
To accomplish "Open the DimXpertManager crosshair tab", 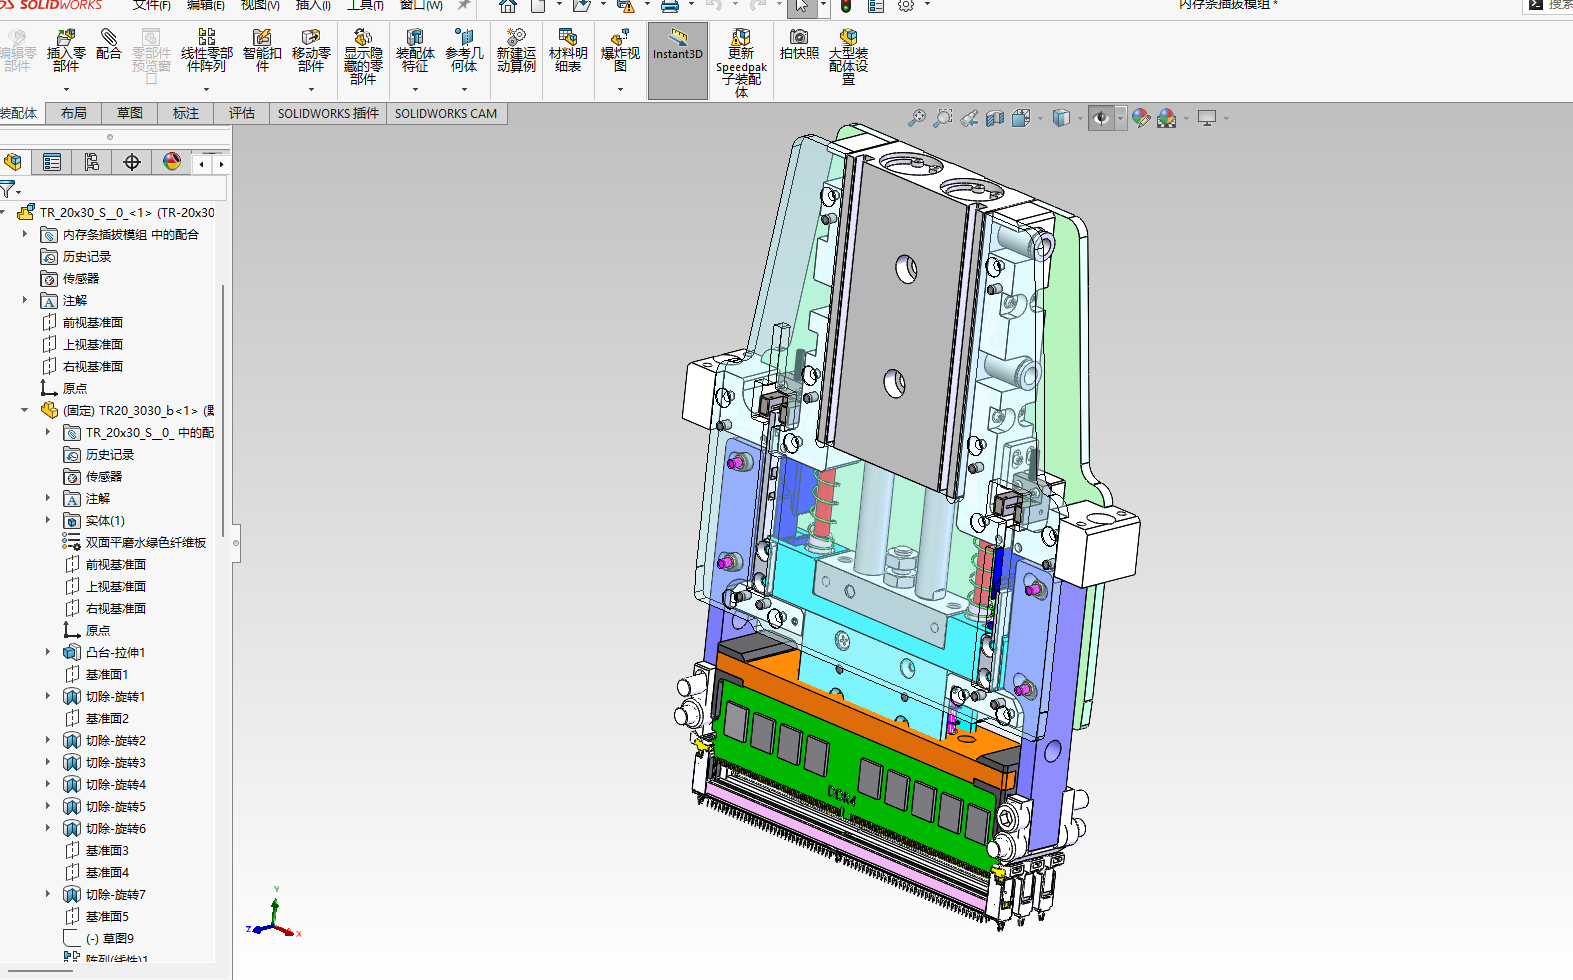I will pyautogui.click(x=132, y=162).
